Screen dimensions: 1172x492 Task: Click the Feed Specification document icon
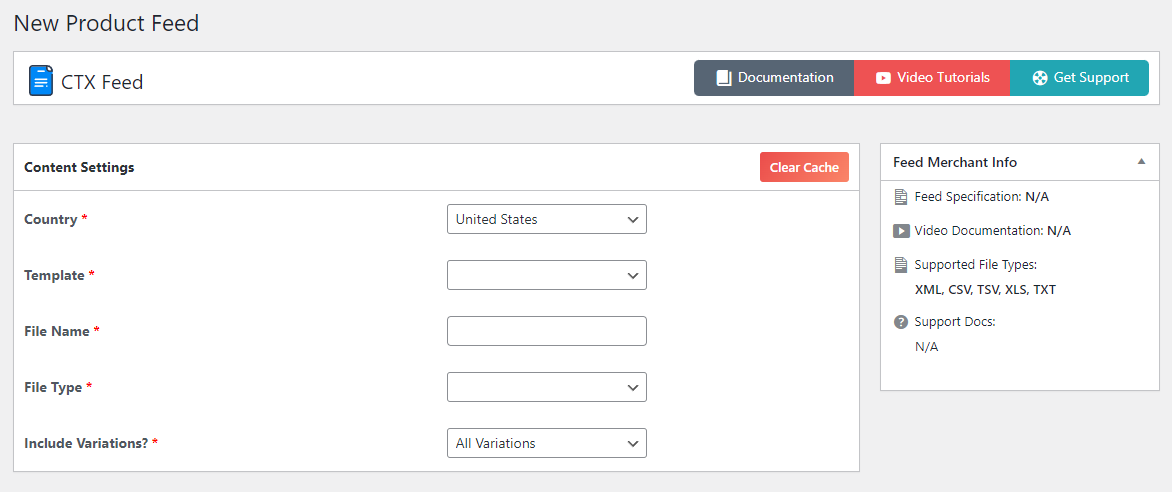tap(901, 197)
